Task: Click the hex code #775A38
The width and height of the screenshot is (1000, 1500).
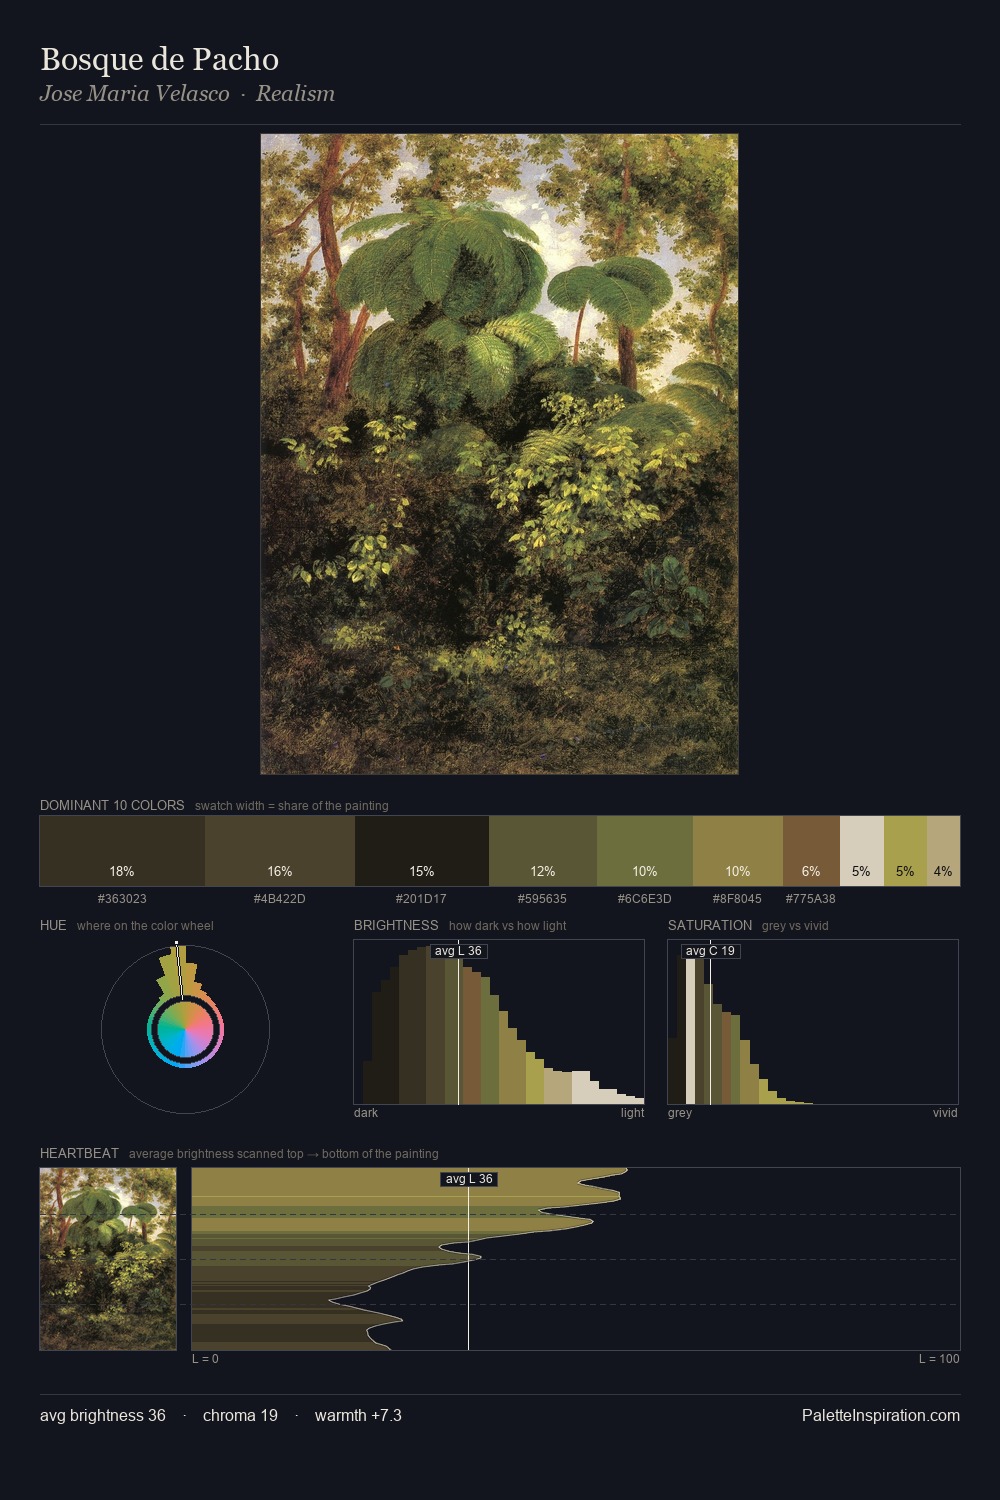Action: pos(810,899)
